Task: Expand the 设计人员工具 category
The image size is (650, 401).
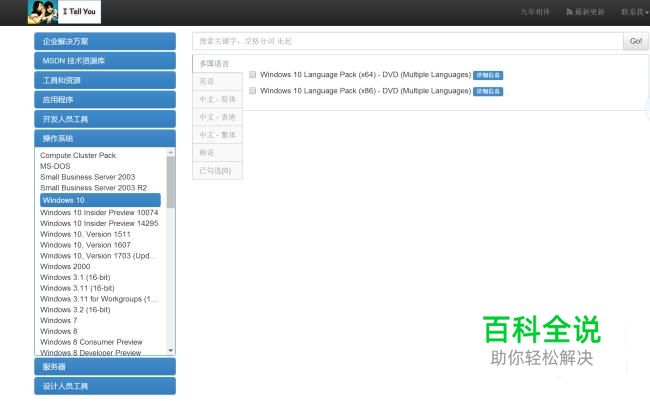Action: 105,386
